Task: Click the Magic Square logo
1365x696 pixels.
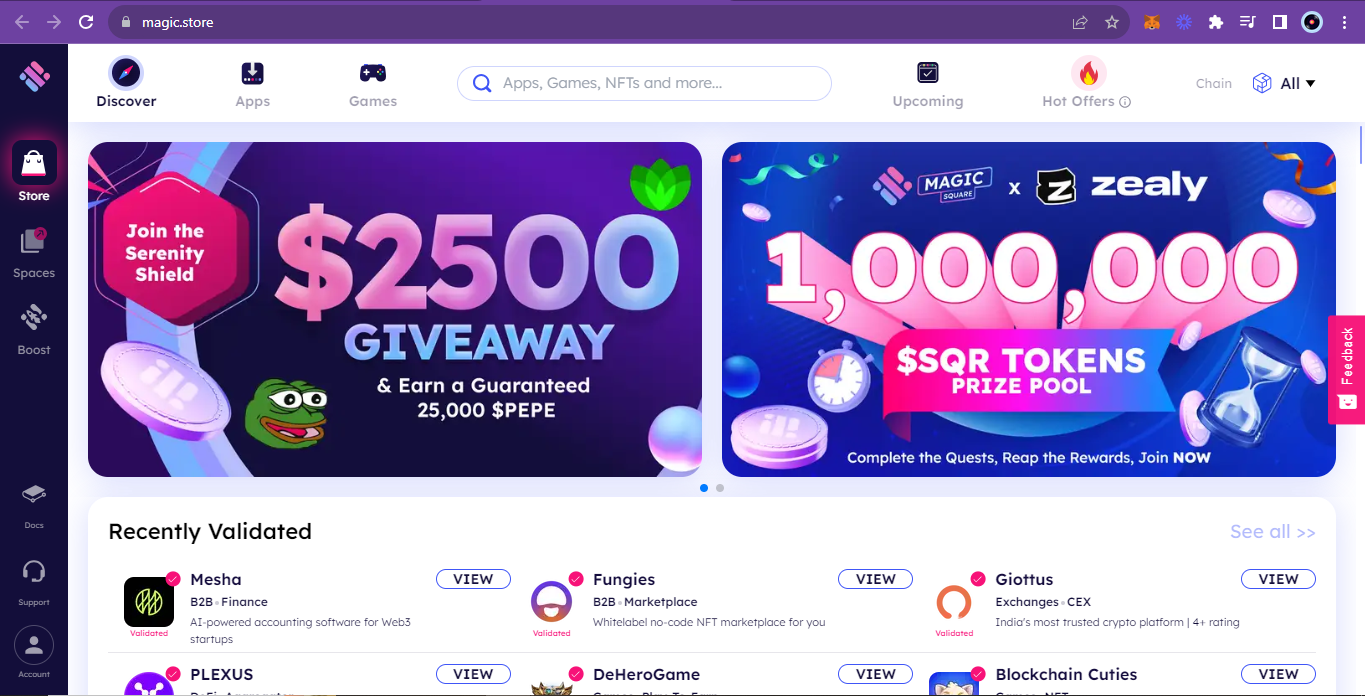Action: tap(34, 76)
